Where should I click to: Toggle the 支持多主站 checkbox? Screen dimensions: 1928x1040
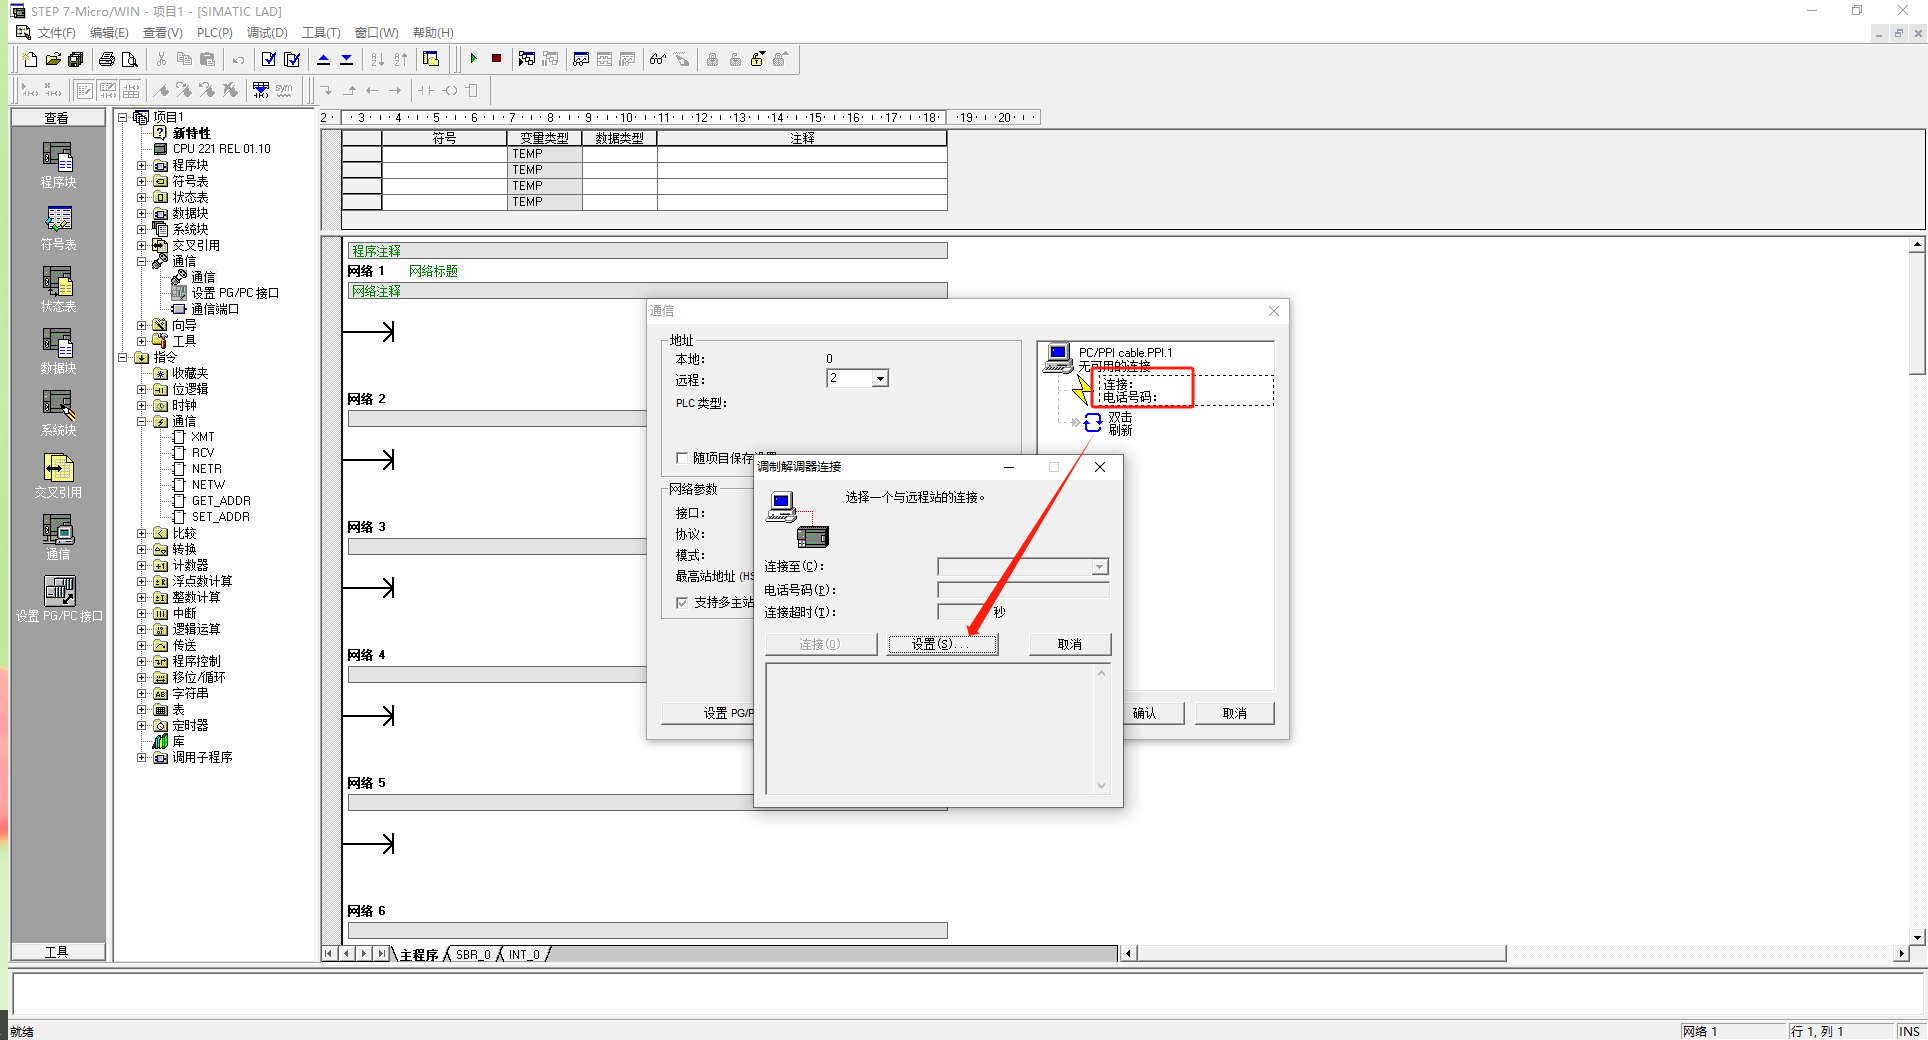[682, 603]
